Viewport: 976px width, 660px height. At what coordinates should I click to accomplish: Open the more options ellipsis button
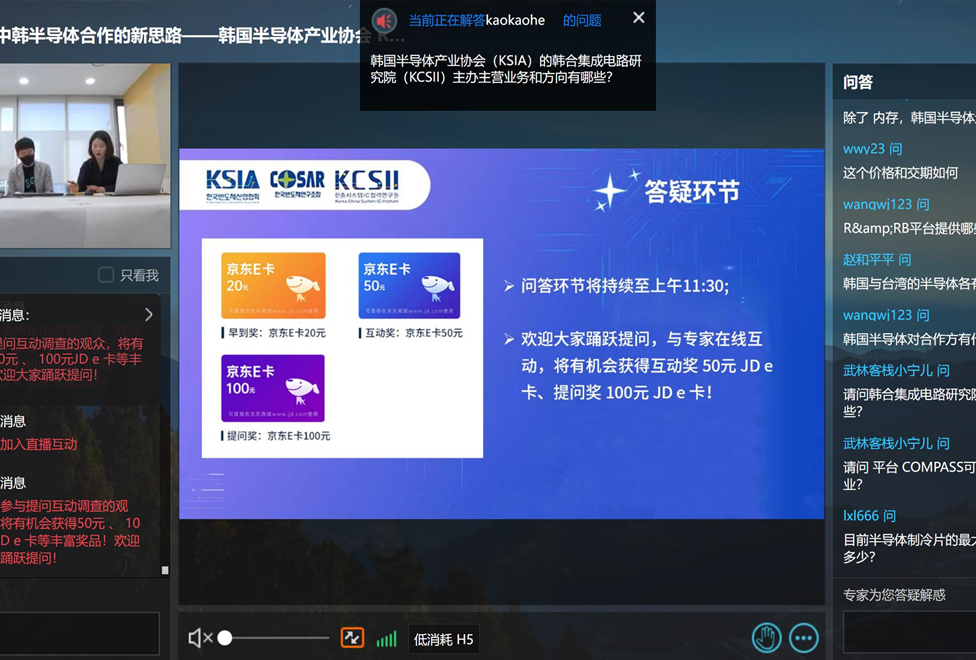(x=804, y=638)
